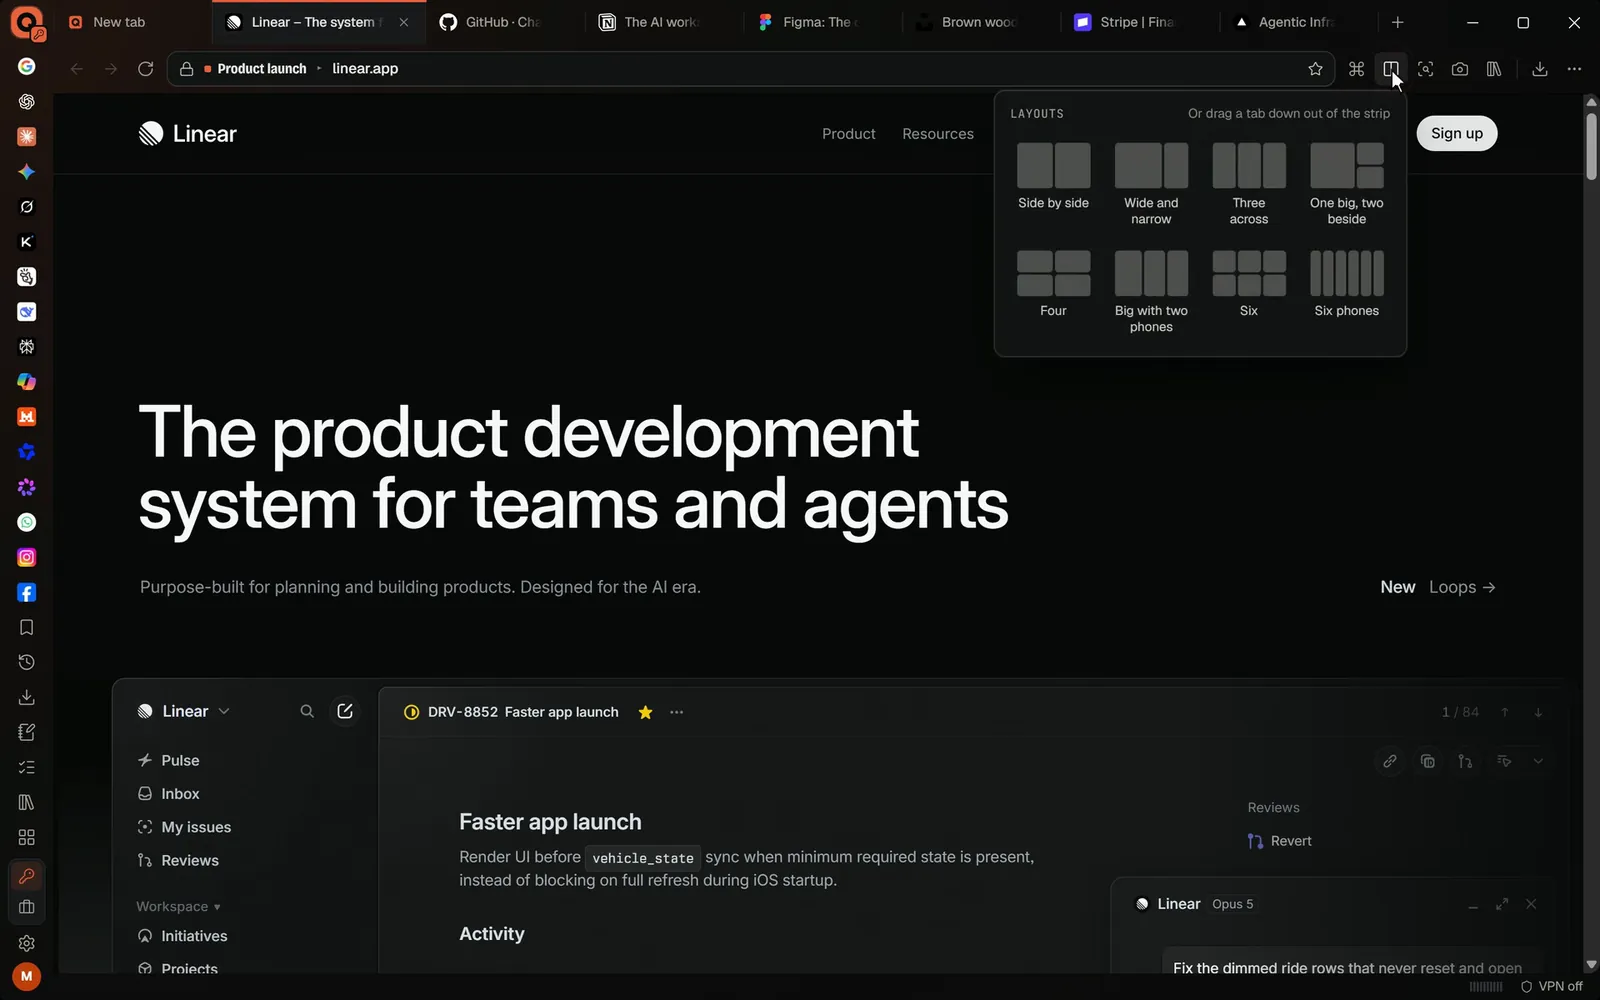The image size is (1600, 1000).
Task: Collapse the Workspace section in sidebar
Action: (178, 907)
